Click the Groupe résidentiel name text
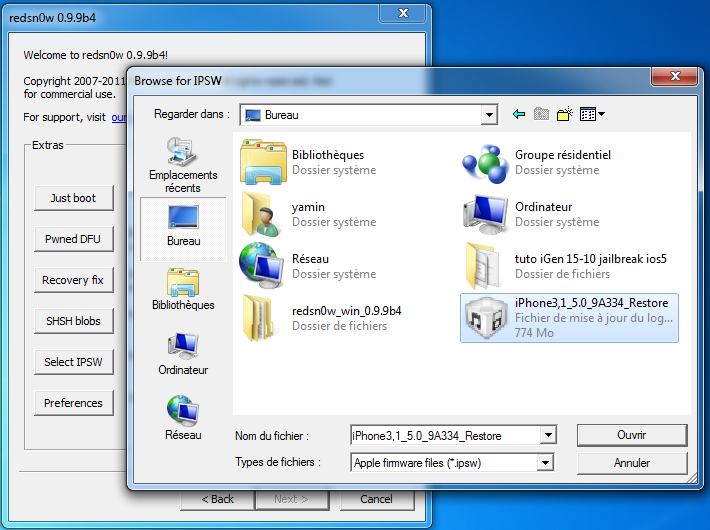The image size is (710, 530). tap(563, 155)
